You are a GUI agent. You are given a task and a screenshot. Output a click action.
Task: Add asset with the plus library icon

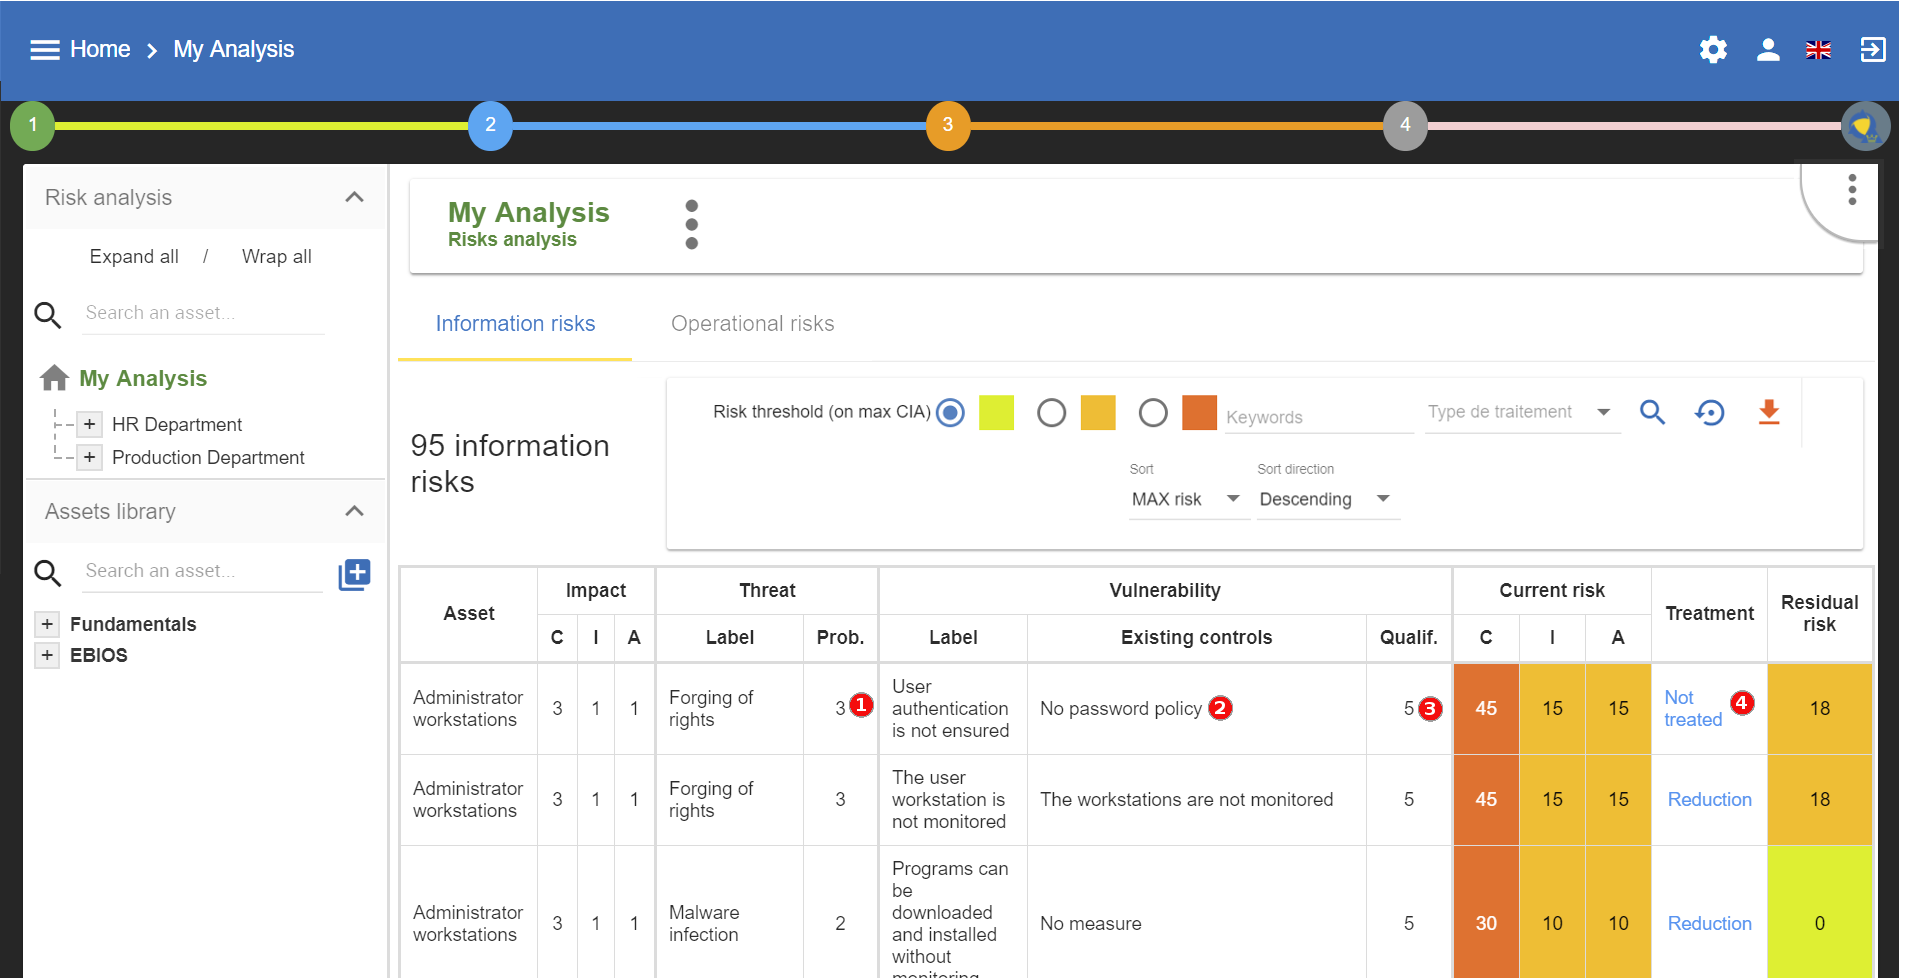[355, 574]
